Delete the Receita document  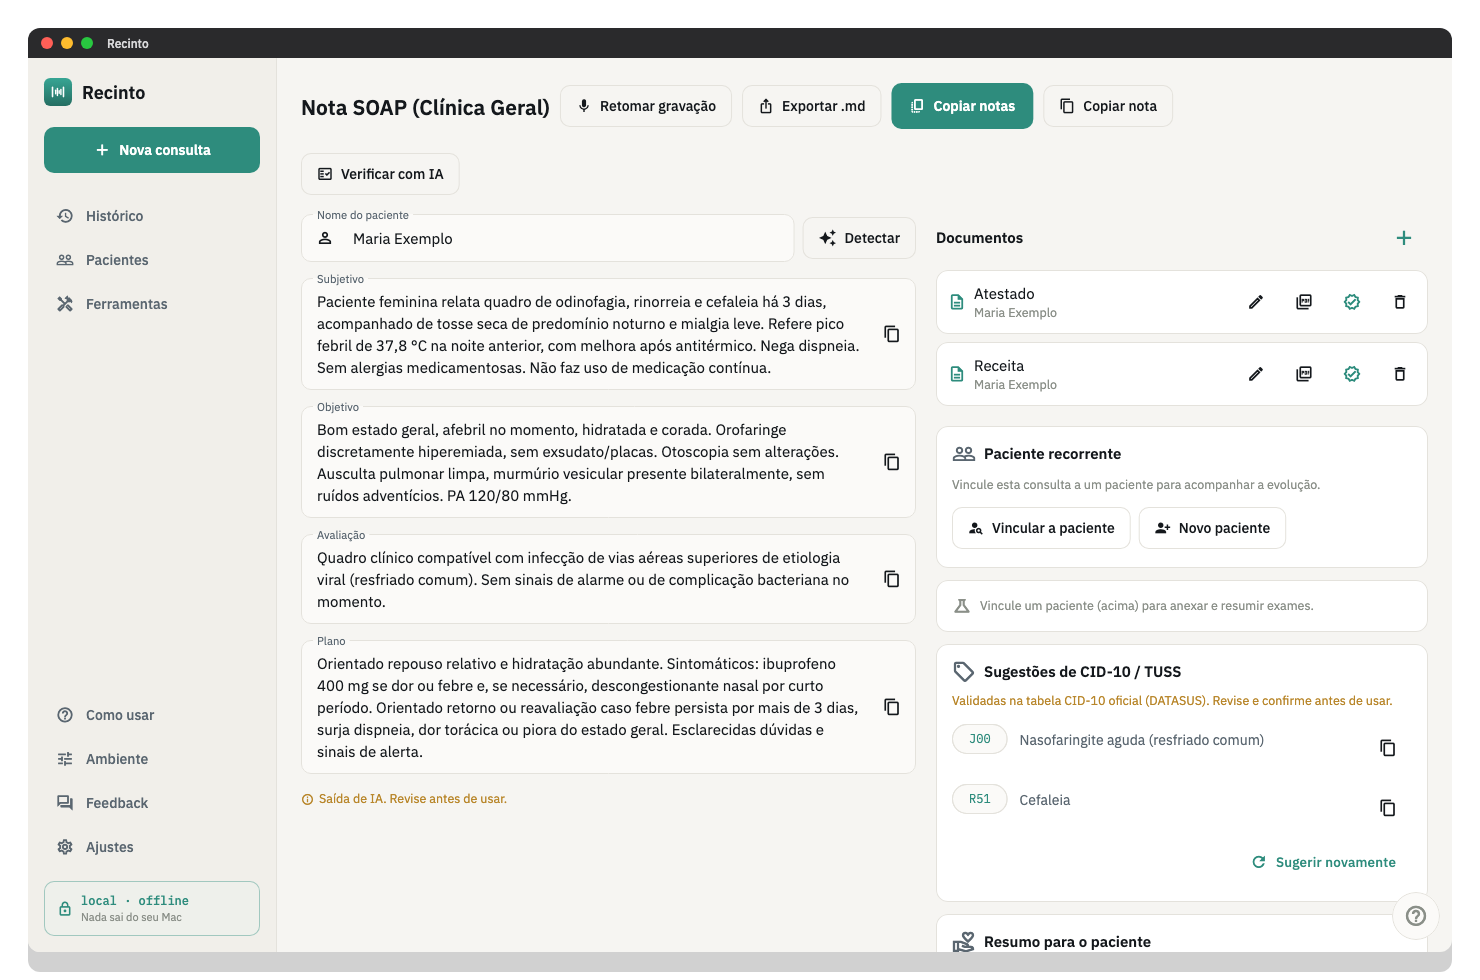1400,374
